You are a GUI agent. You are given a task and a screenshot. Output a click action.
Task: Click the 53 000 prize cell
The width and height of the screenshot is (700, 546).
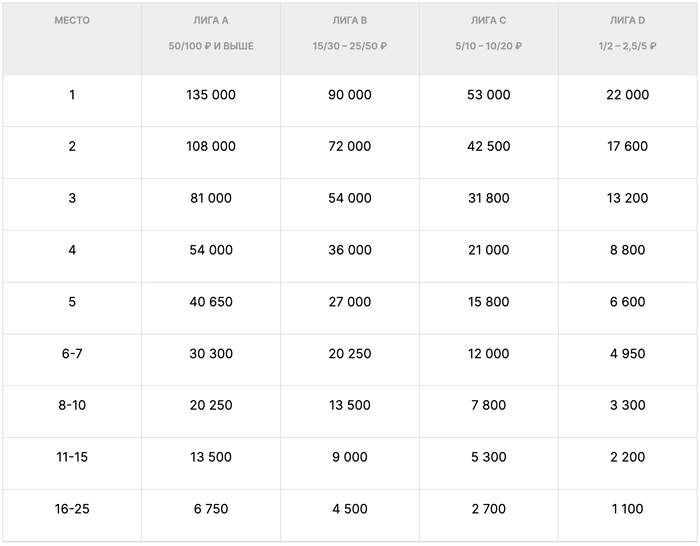click(x=489, y=95)
